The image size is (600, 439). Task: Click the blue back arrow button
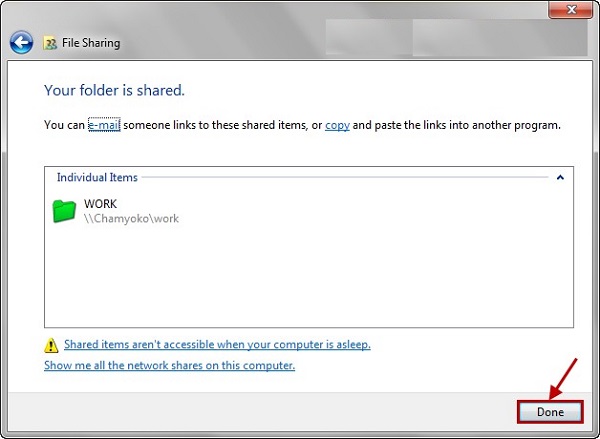pyautogui.click(x=21, y=43)
